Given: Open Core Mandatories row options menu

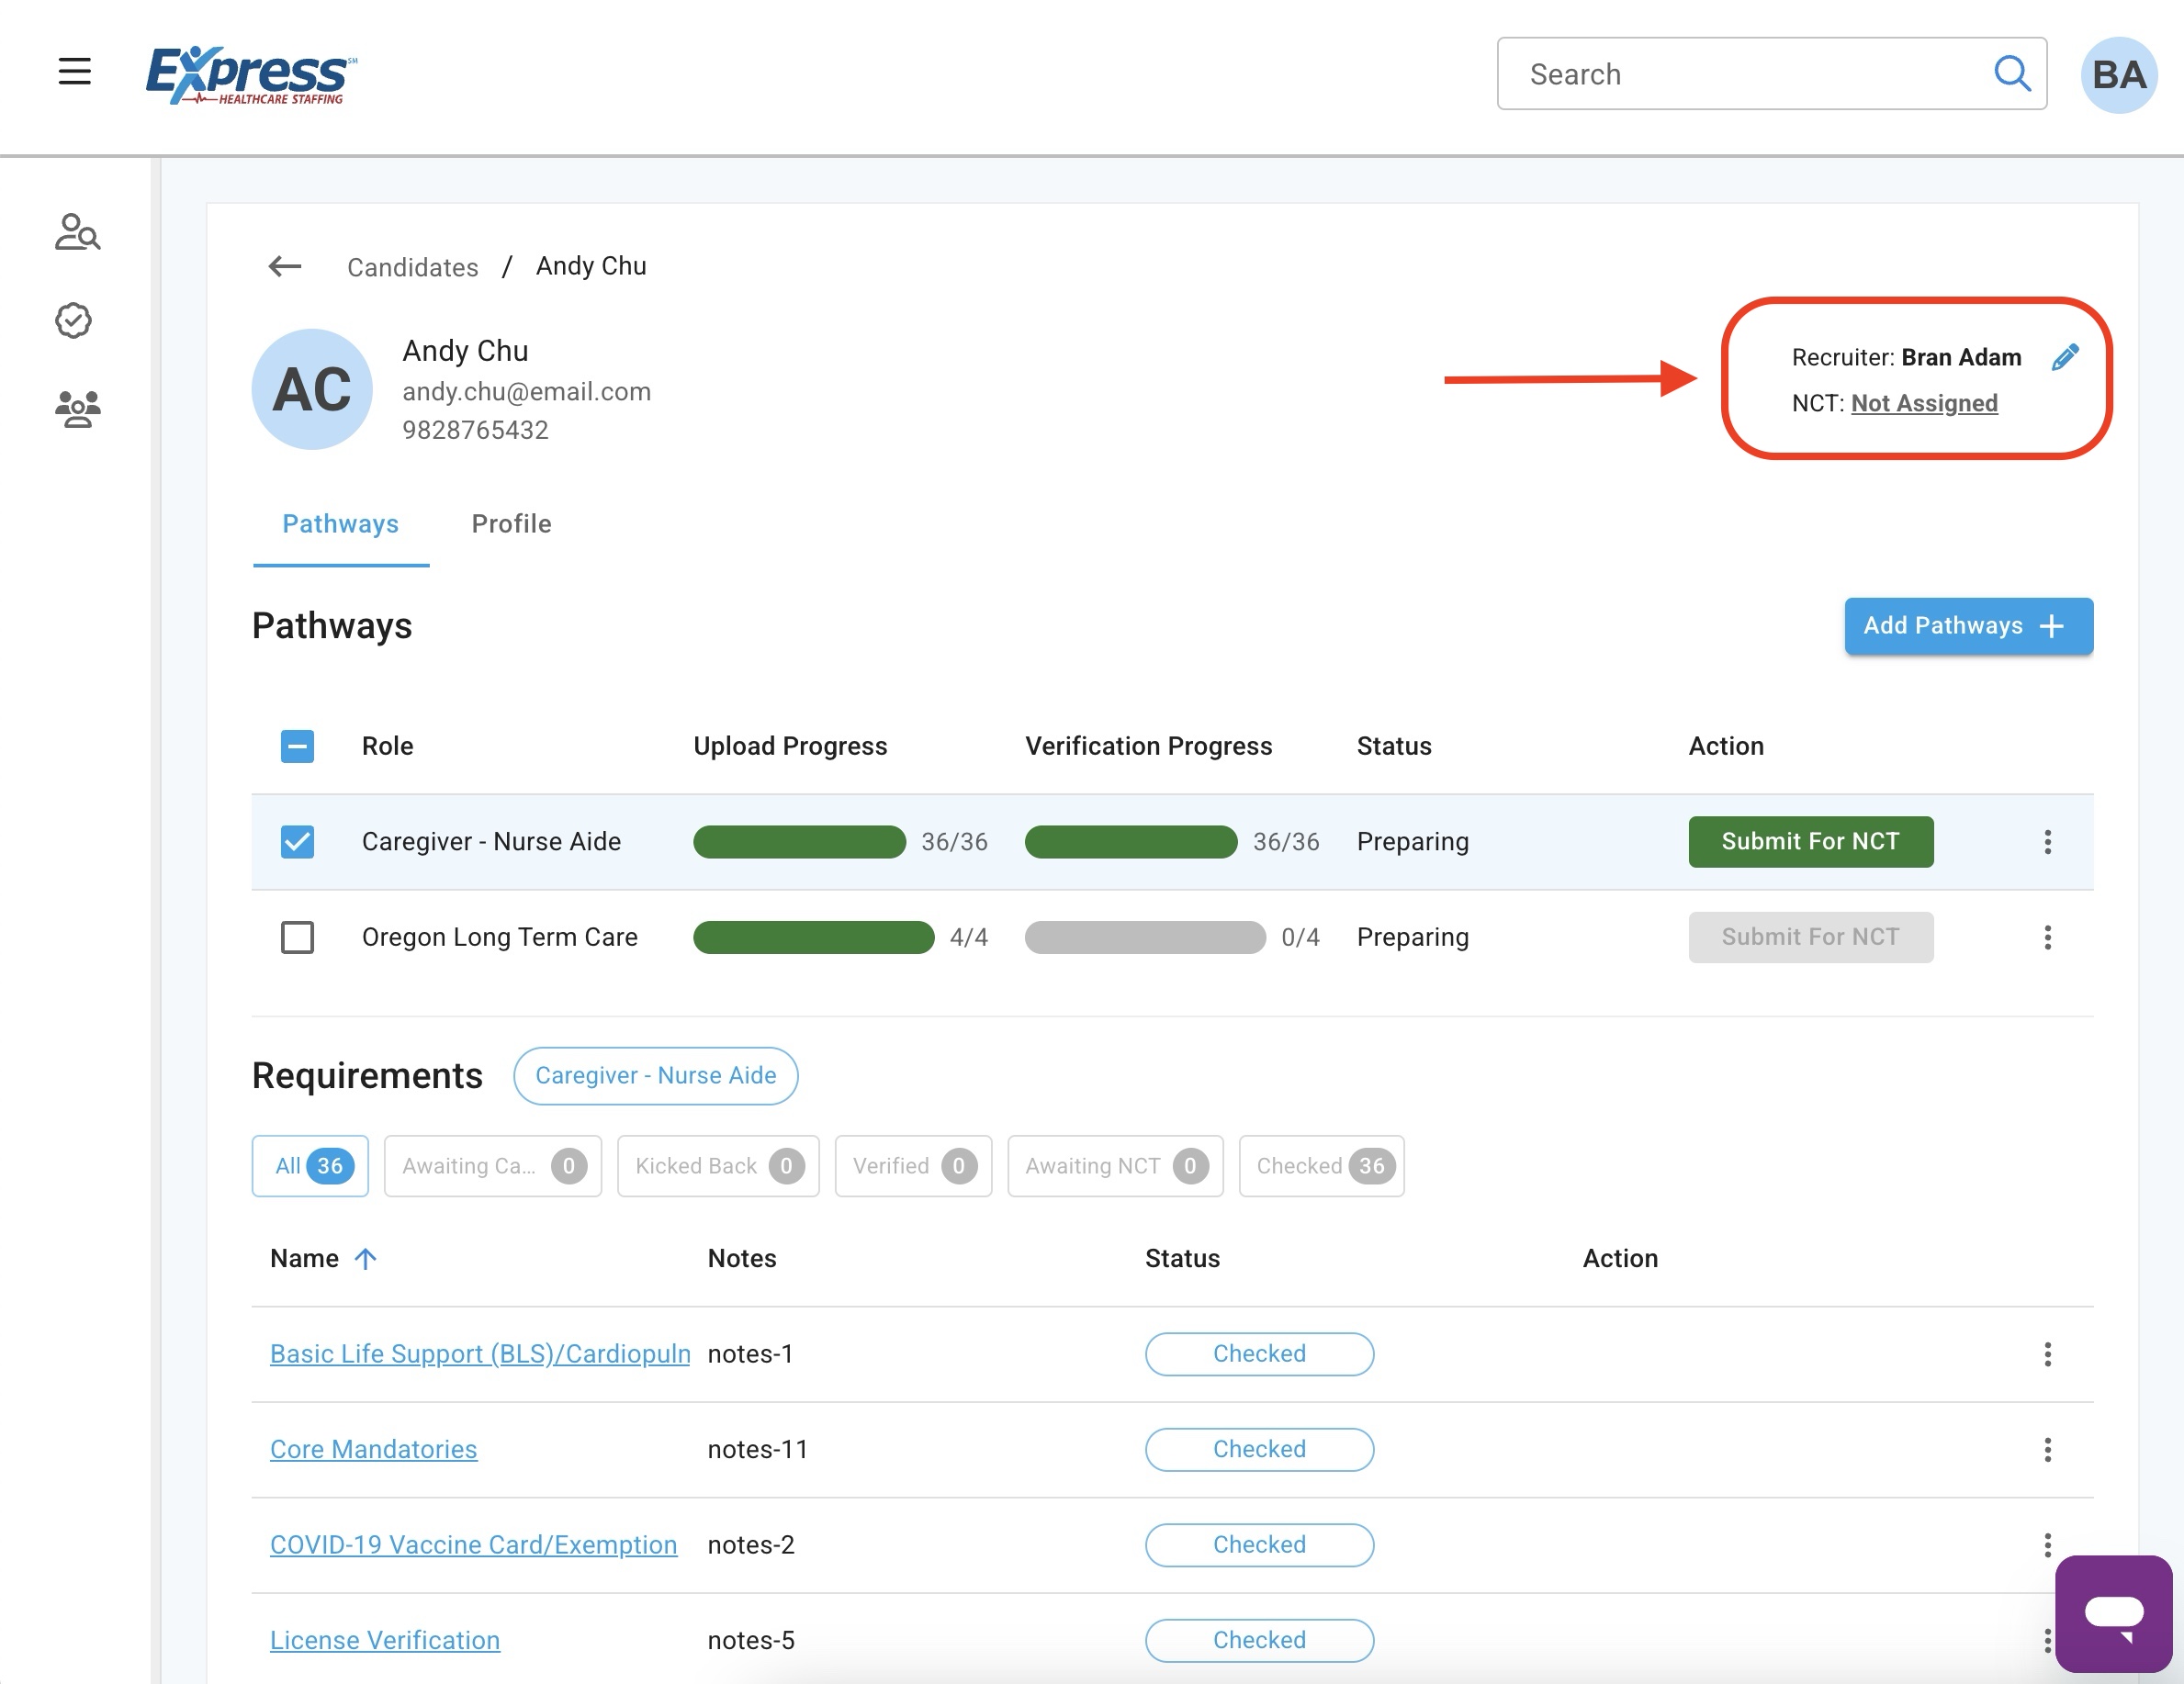Looking at the screenshot, I should click(x=2047, y=1449).
